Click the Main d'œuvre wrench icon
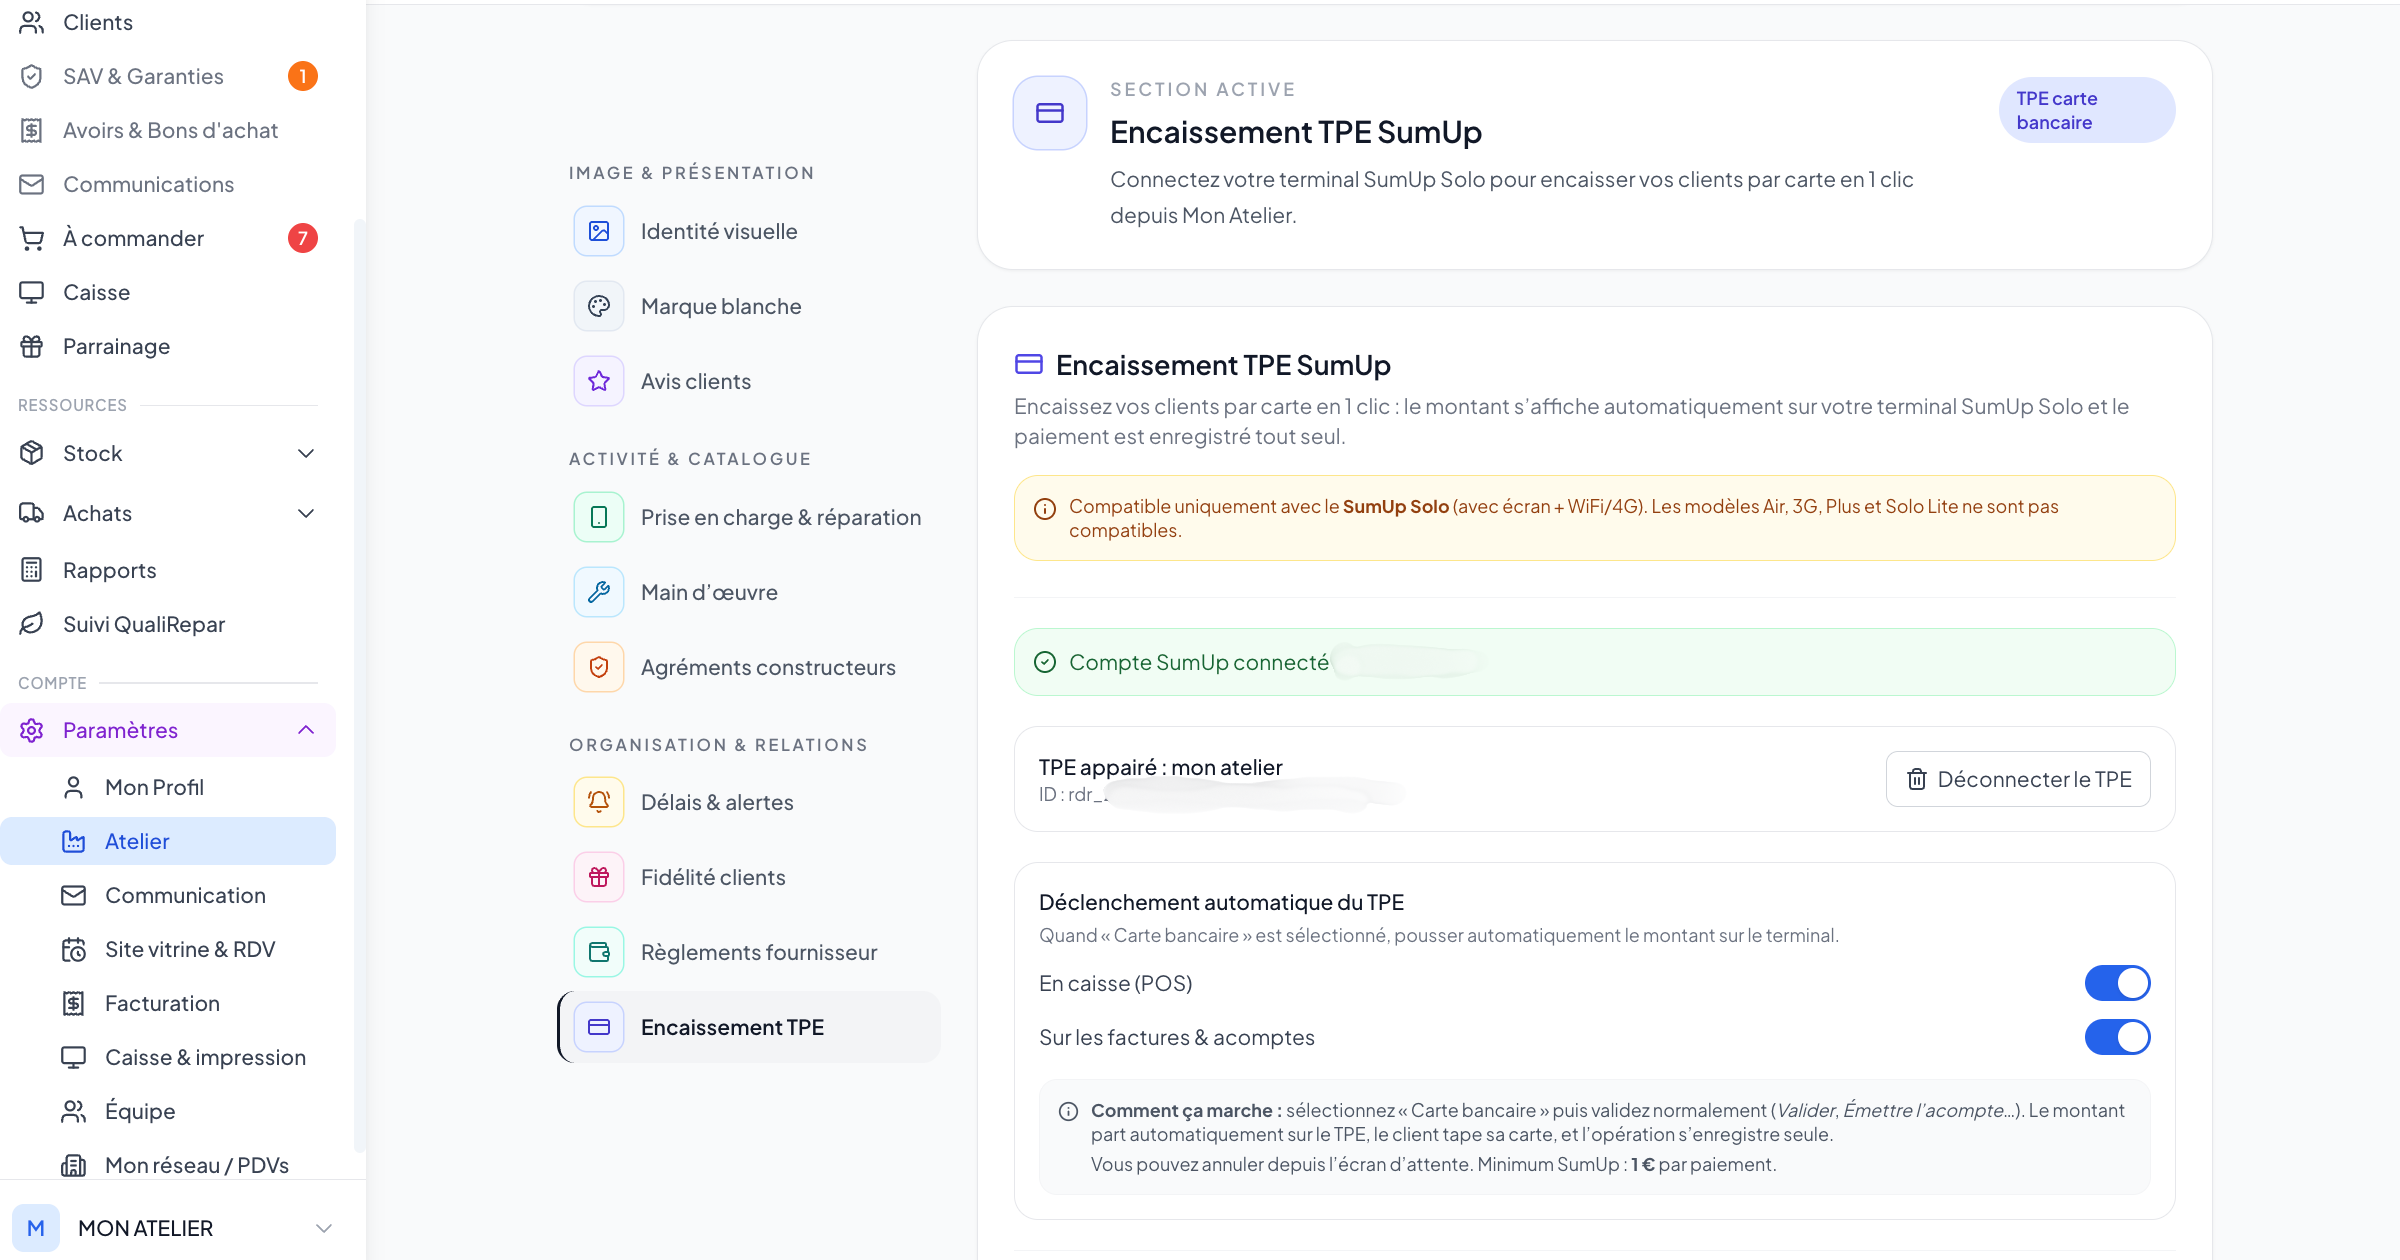The height and width of the screenshot is (1260, 2400). tap(599, 592)
